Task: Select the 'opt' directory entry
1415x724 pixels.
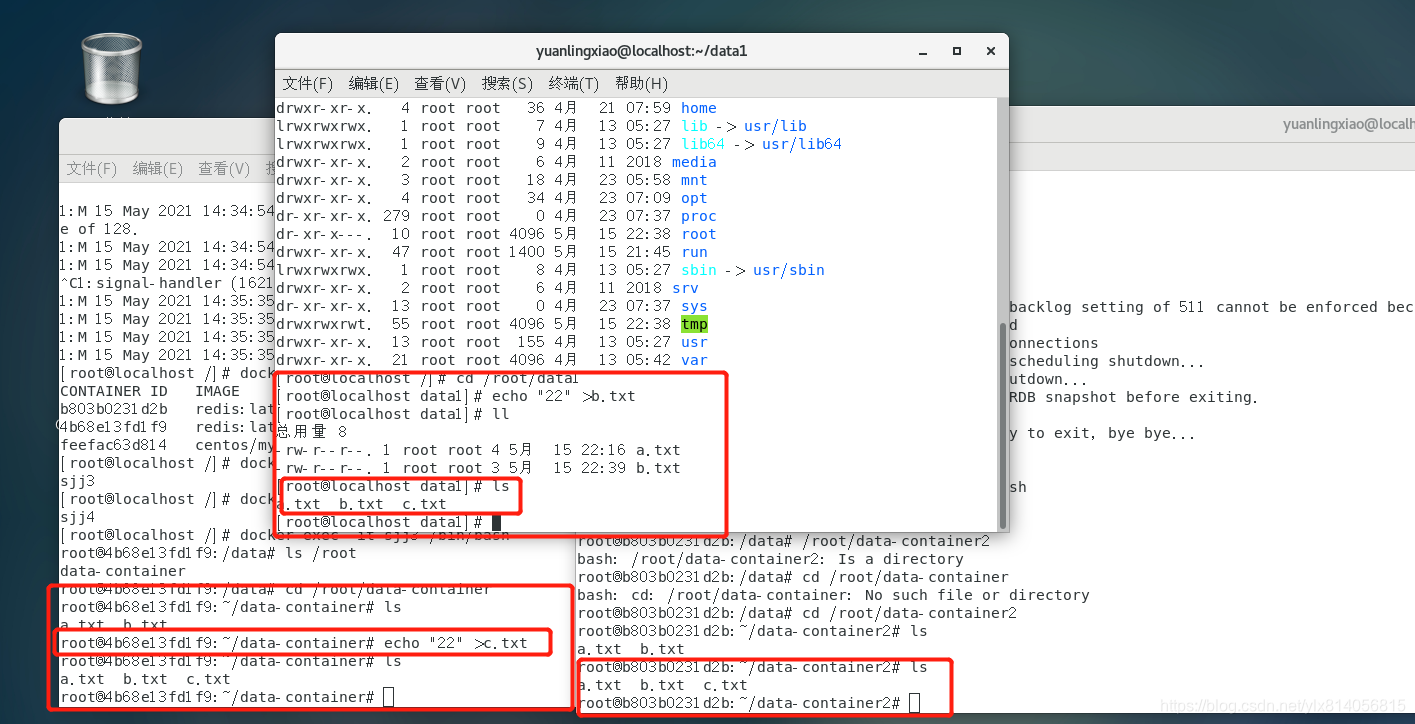Action: (694, 198)
